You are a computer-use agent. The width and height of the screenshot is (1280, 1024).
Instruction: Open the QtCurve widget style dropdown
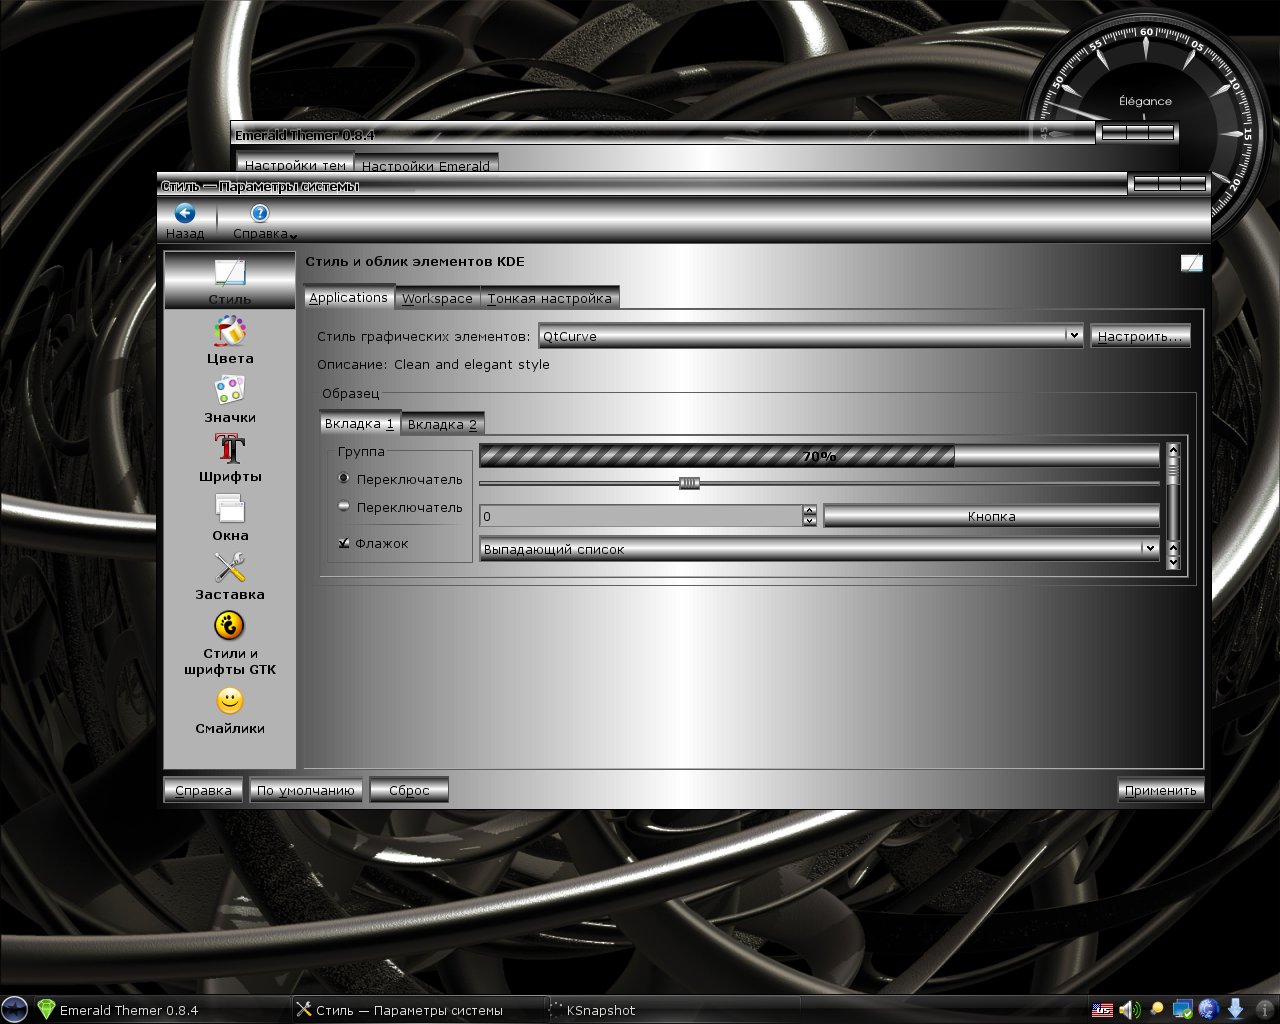point(810,336)
